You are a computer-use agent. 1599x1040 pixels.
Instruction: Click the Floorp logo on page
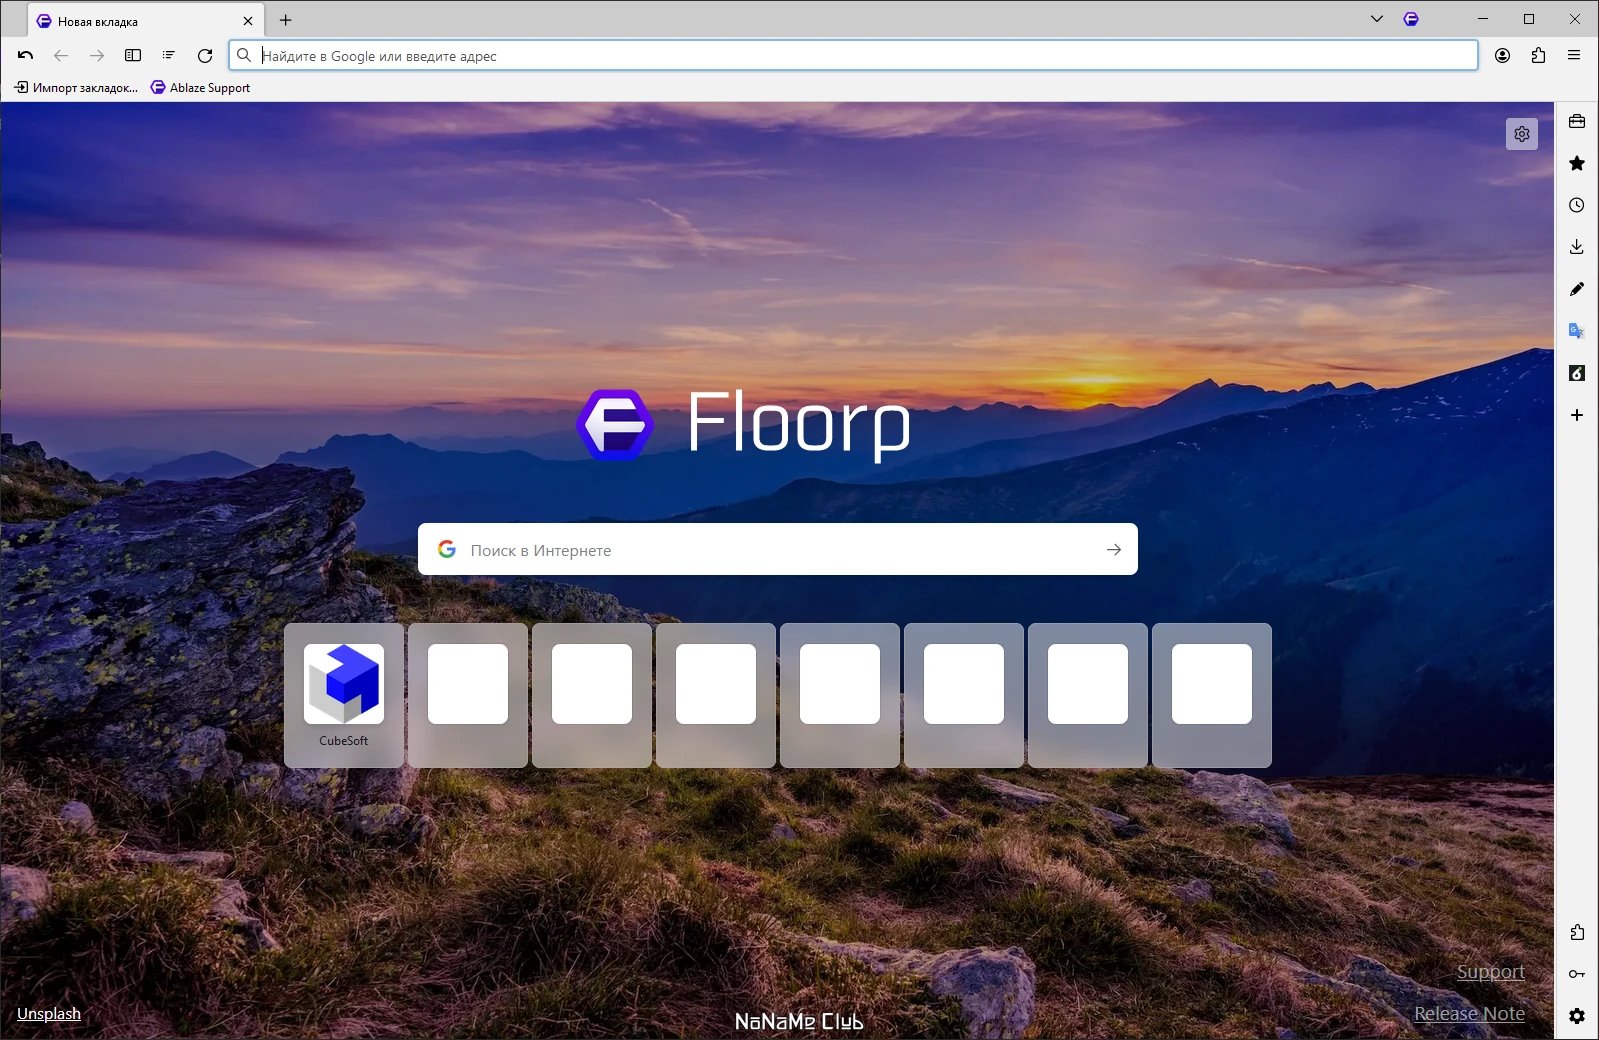click(744, 425)
